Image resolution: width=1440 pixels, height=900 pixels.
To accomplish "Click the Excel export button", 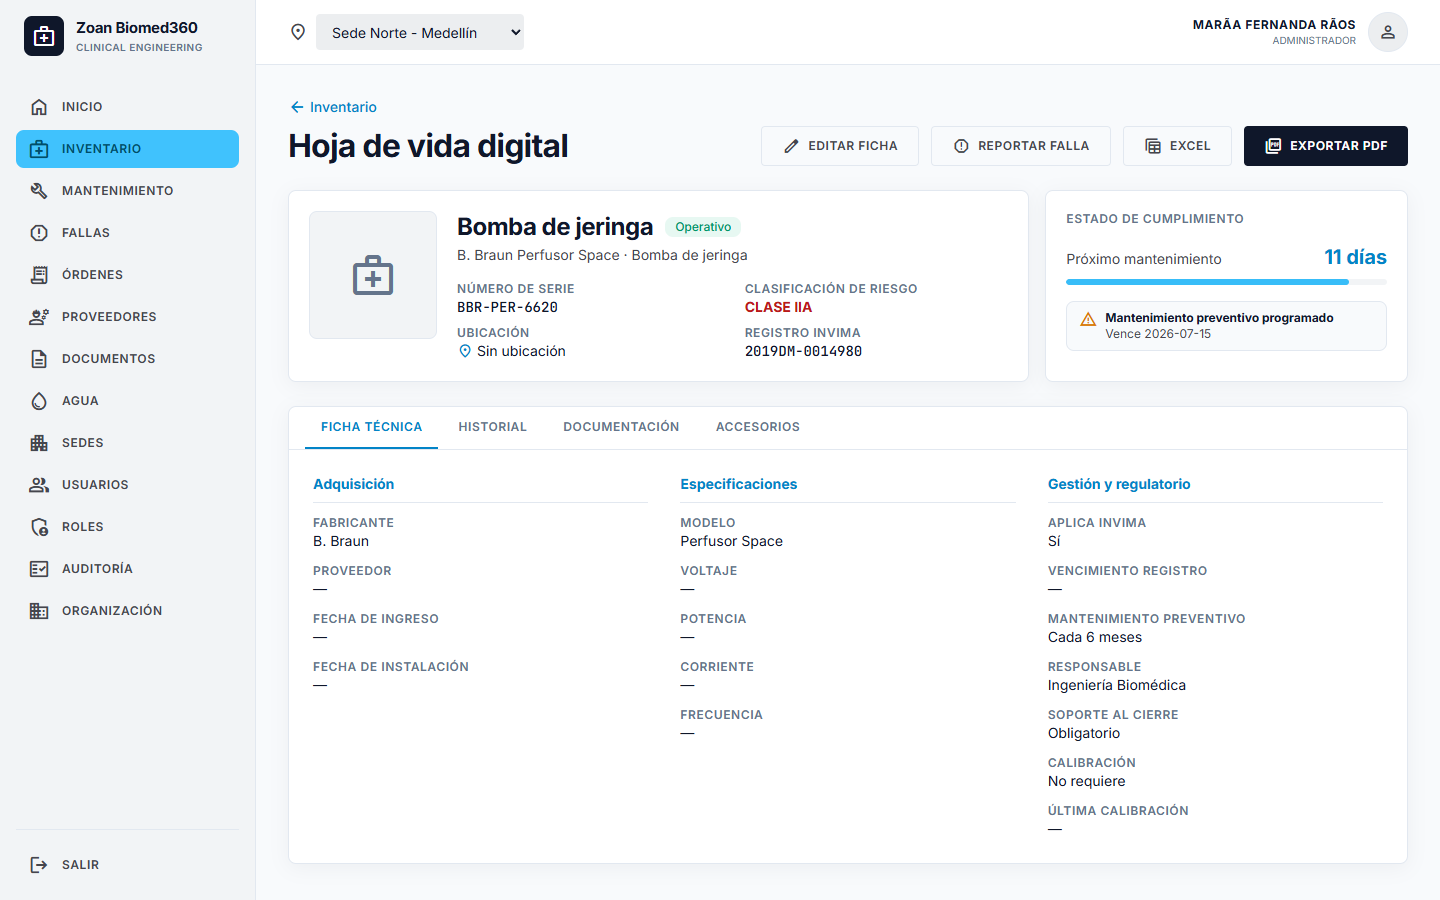I will tap(1177, 146).
